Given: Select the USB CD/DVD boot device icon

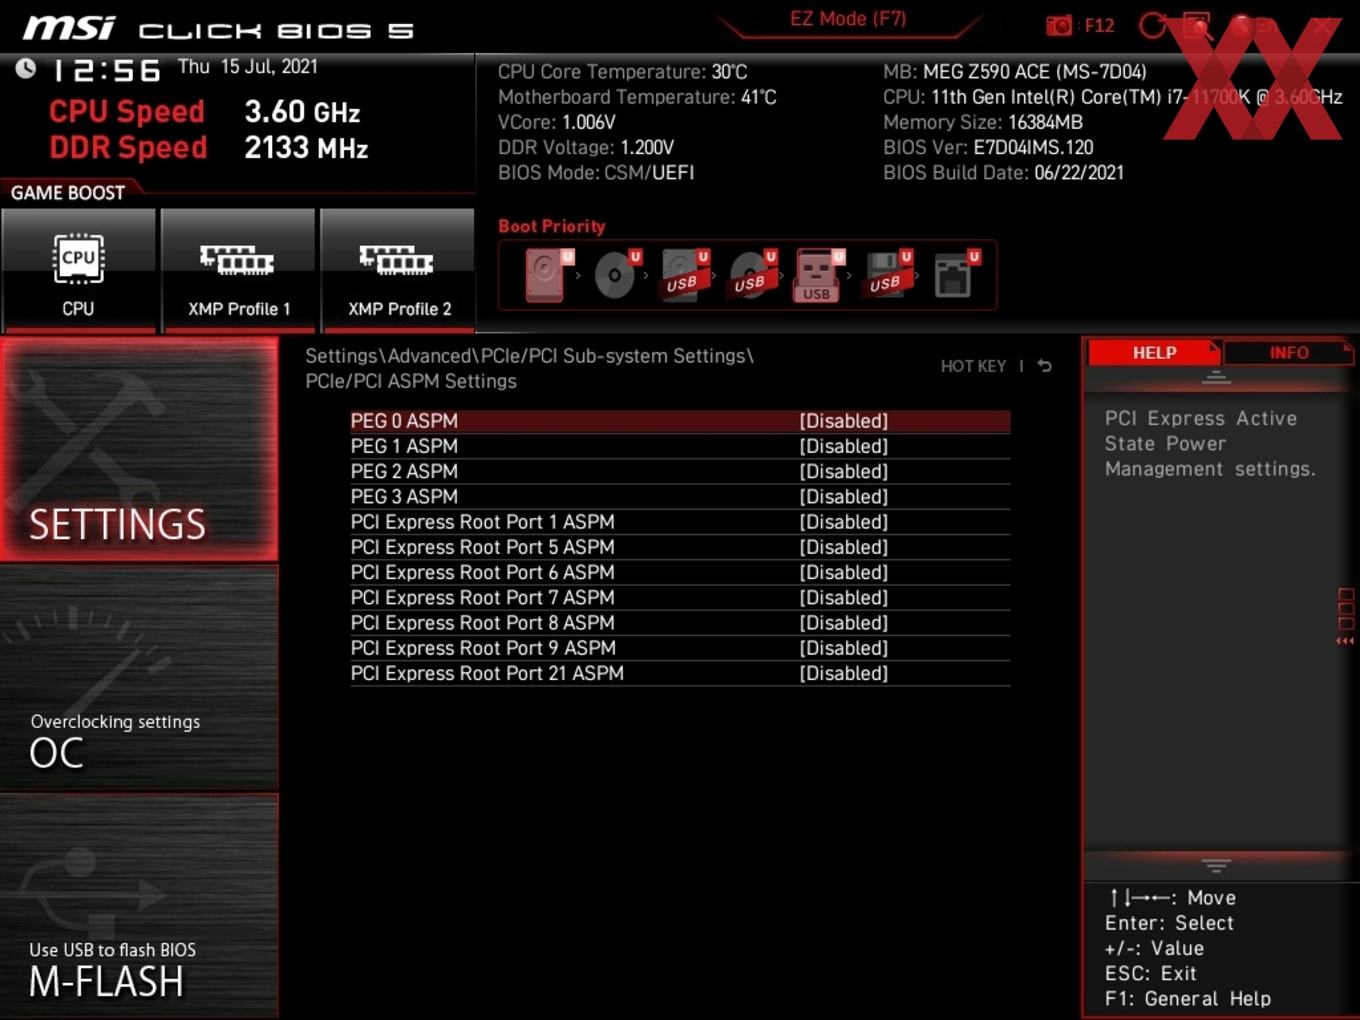Looking at the screenshot, I should click(x=752, y=275).
